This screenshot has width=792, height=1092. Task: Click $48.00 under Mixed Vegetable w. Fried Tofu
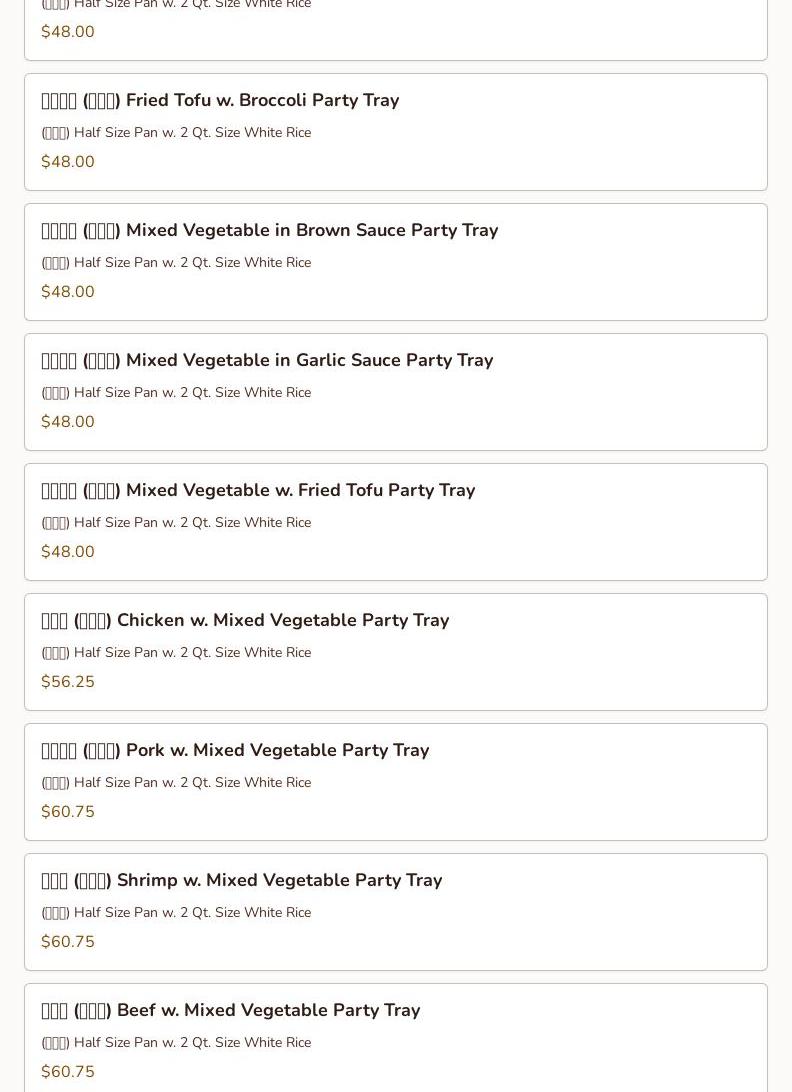[68, 552]
